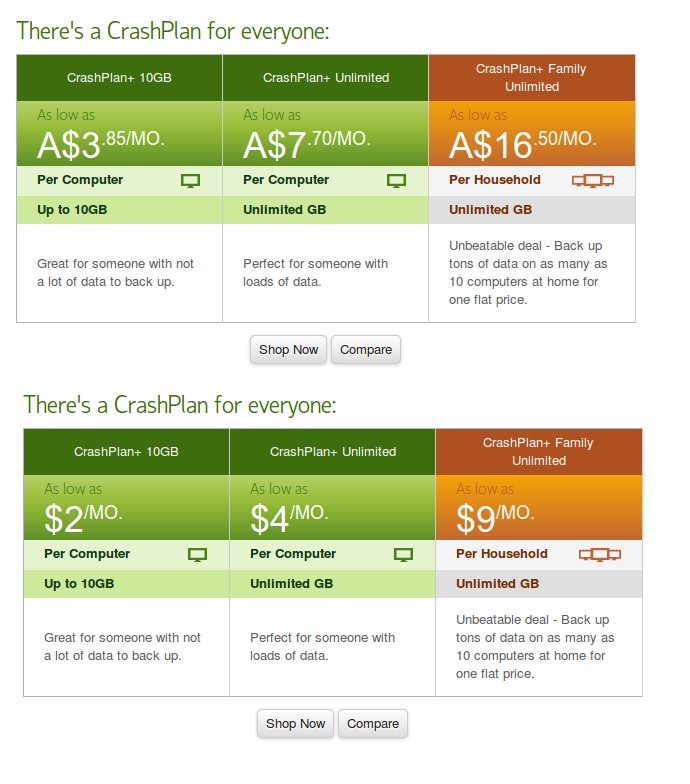Click Shop Now button below $ pricing table
Viewport: 690px width, 784px height.
(296, 724)
